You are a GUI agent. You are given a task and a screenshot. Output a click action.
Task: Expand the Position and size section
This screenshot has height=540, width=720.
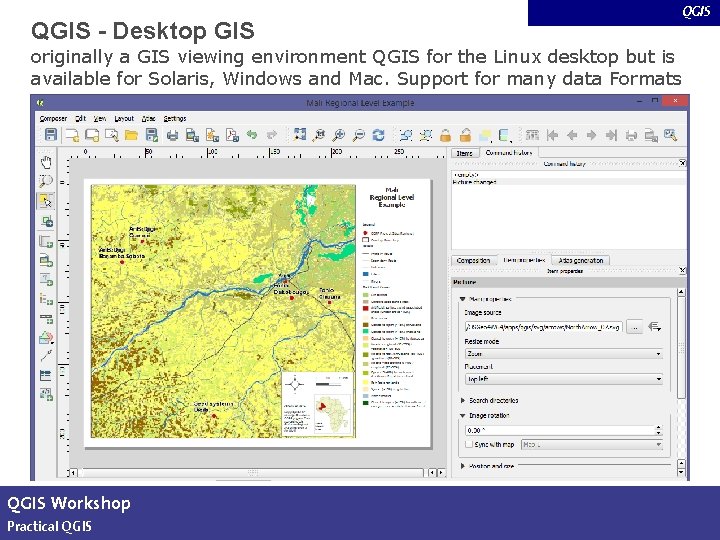[462, 466]
